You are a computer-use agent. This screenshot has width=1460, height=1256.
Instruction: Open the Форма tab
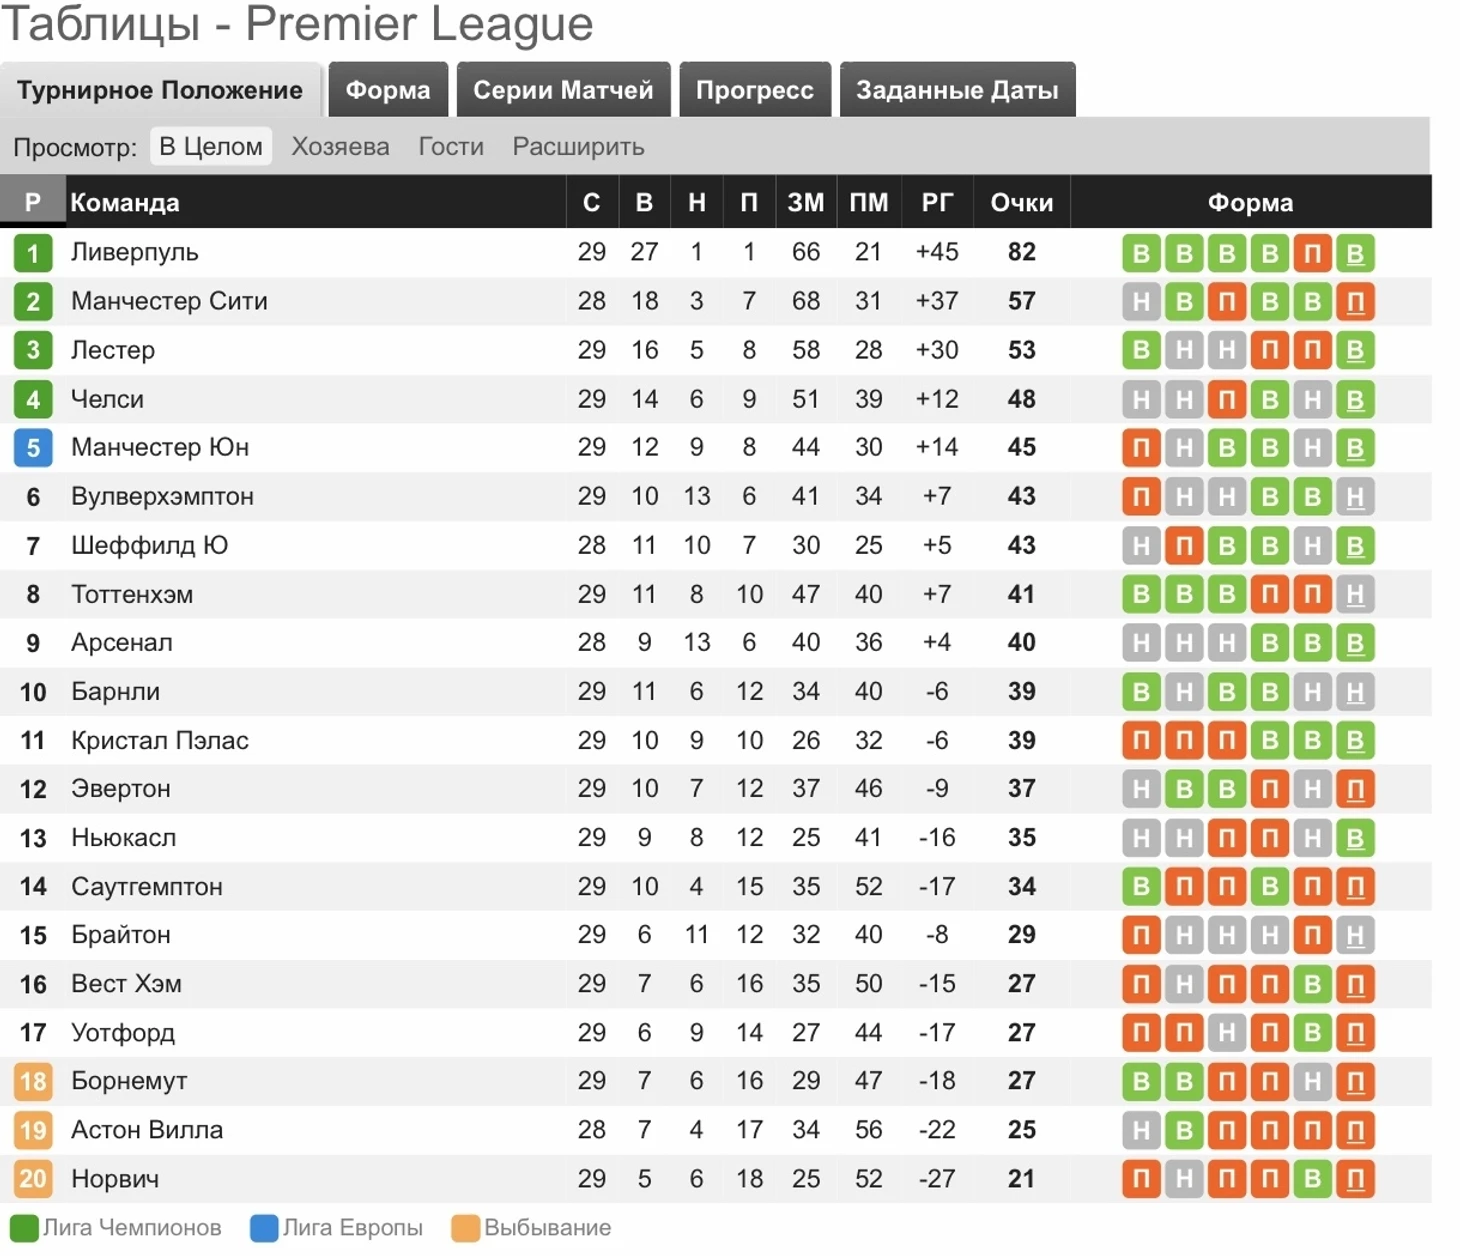pyautogui.click(x=388, y=90)
